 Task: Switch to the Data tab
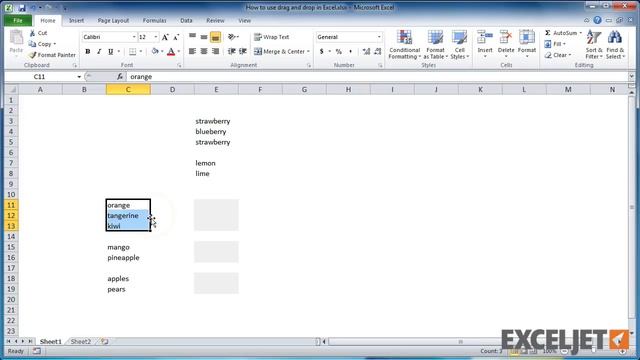coord(186,20)
